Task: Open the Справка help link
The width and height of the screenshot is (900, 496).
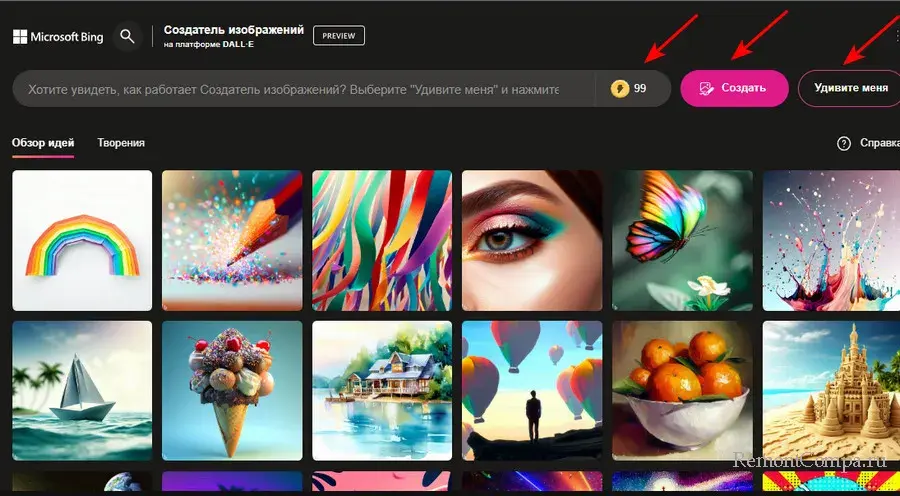Action: coord(879,143)
